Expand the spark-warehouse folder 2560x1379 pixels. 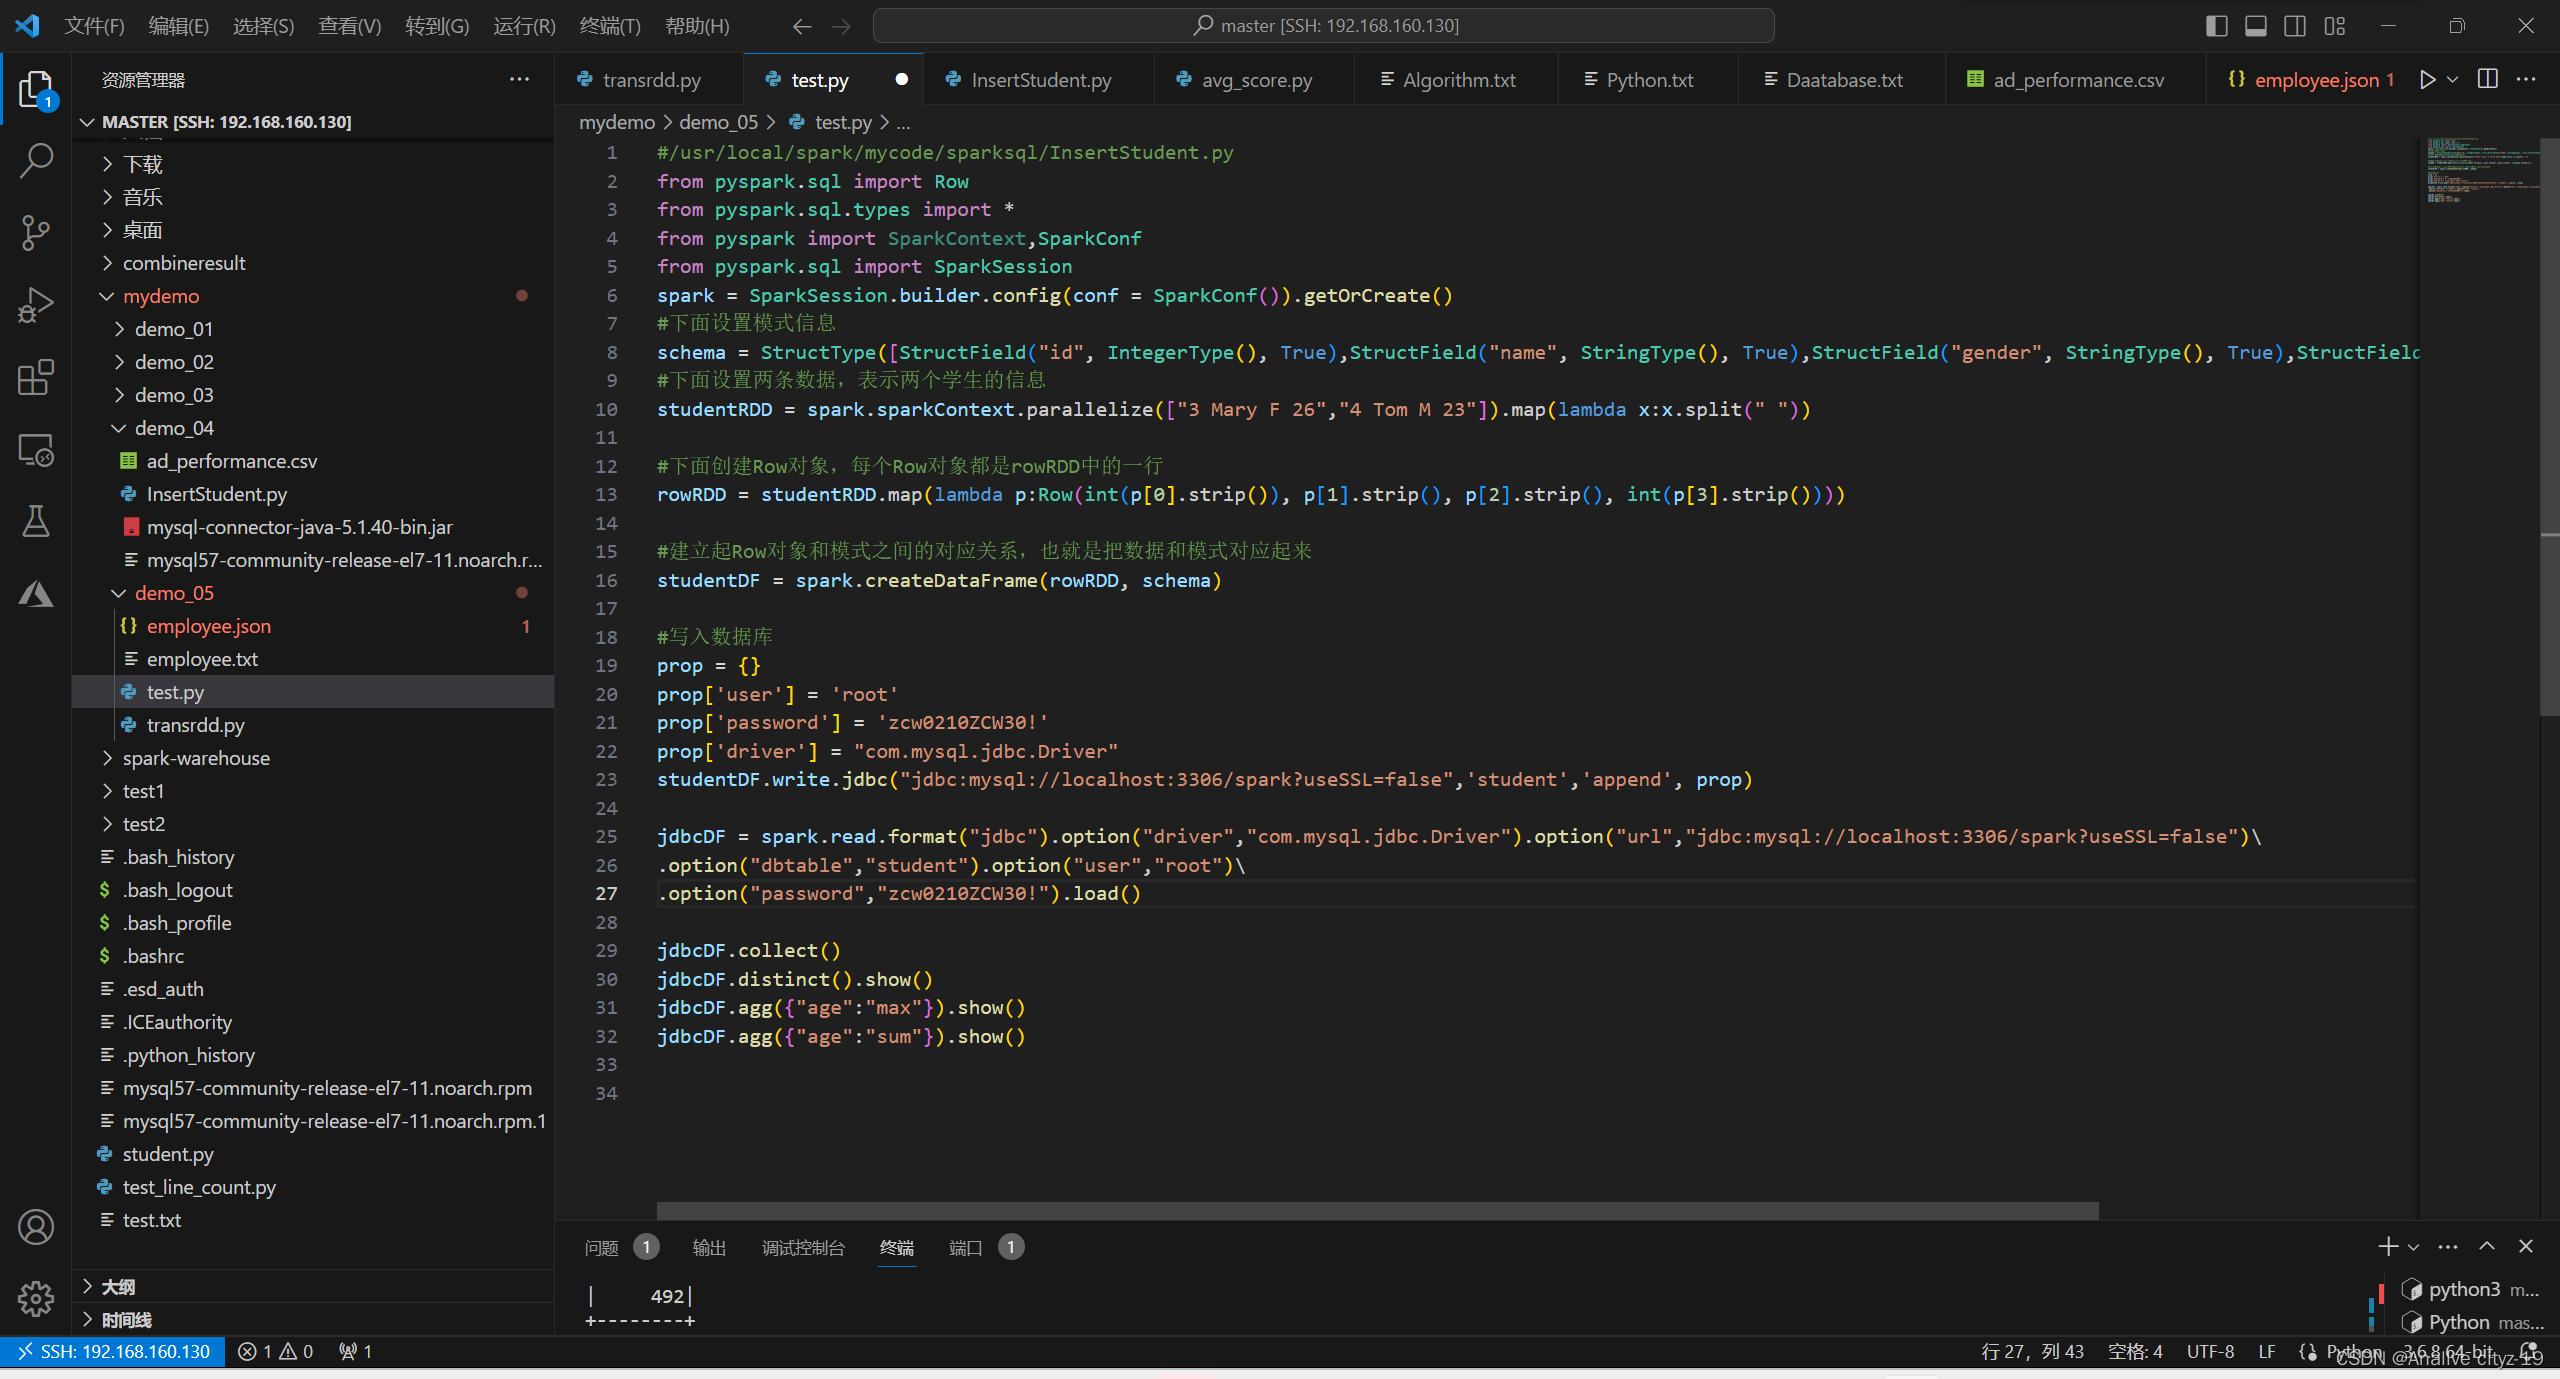[313, 758]
